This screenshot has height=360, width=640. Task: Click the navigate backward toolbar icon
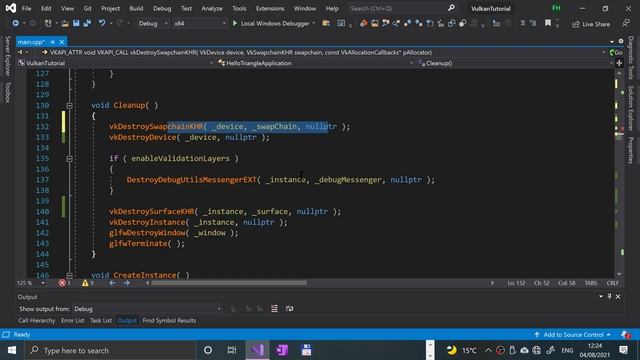coord(16,24)
